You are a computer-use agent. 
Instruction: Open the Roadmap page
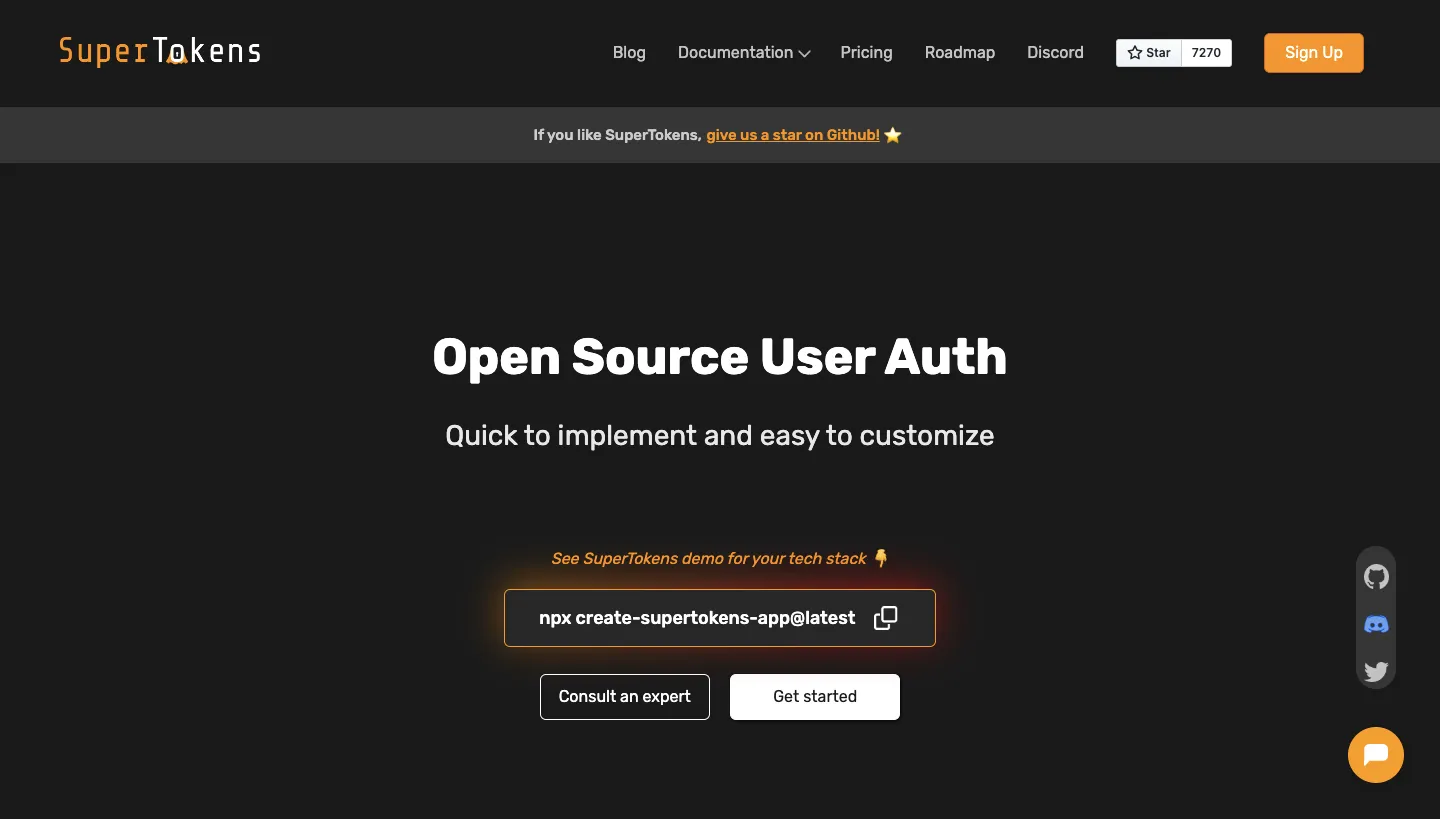[959, 52]
